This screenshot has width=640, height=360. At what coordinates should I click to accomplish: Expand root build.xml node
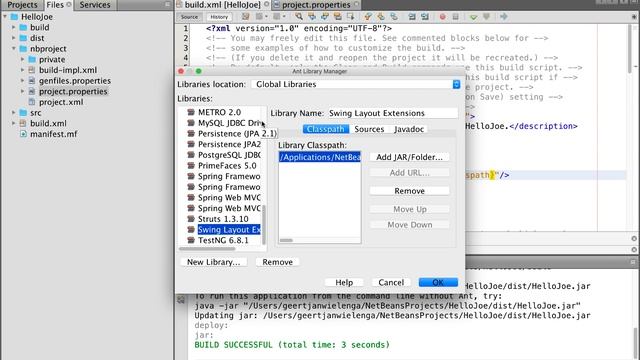pos(14,123)
